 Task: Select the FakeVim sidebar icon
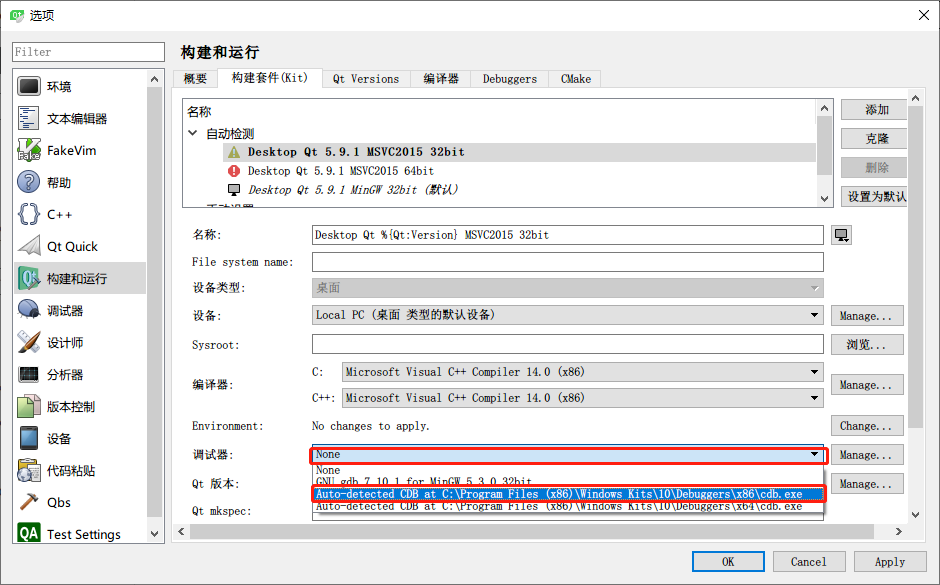click(29, 150)
